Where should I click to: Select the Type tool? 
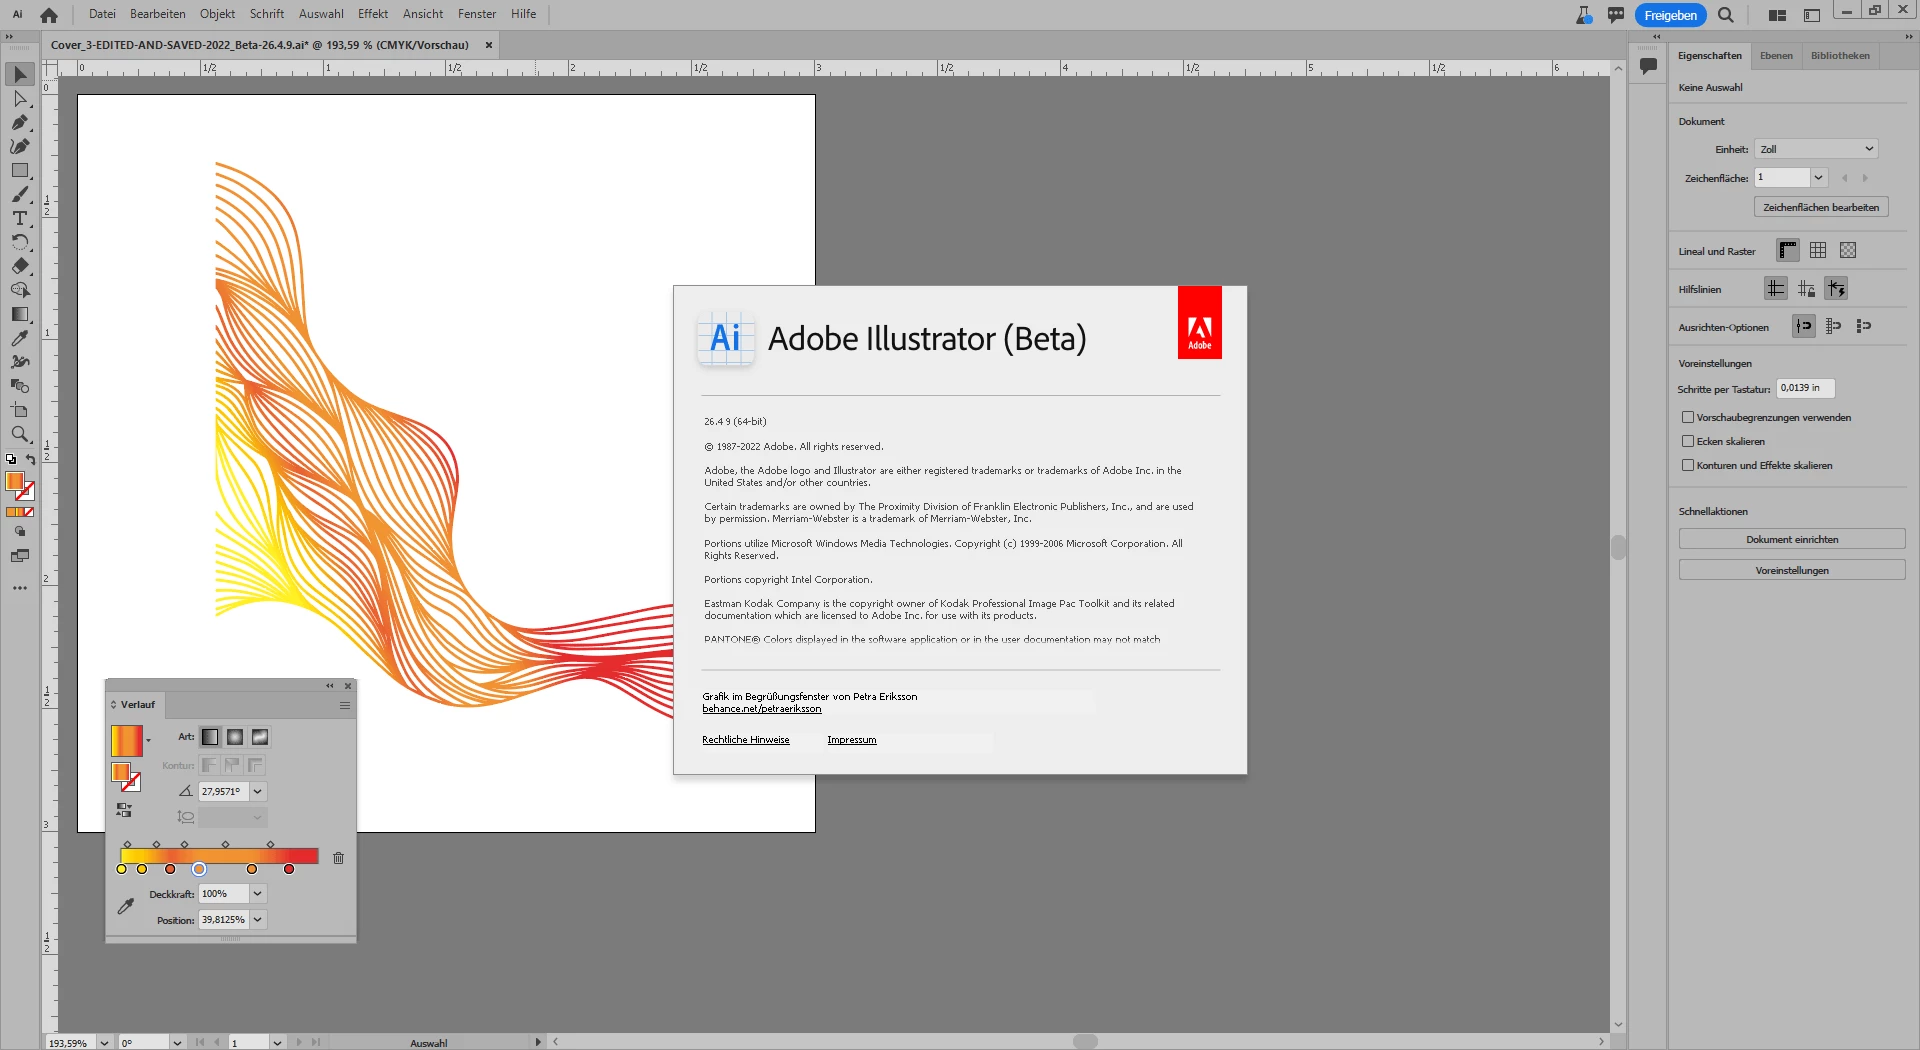click(20, 219)
